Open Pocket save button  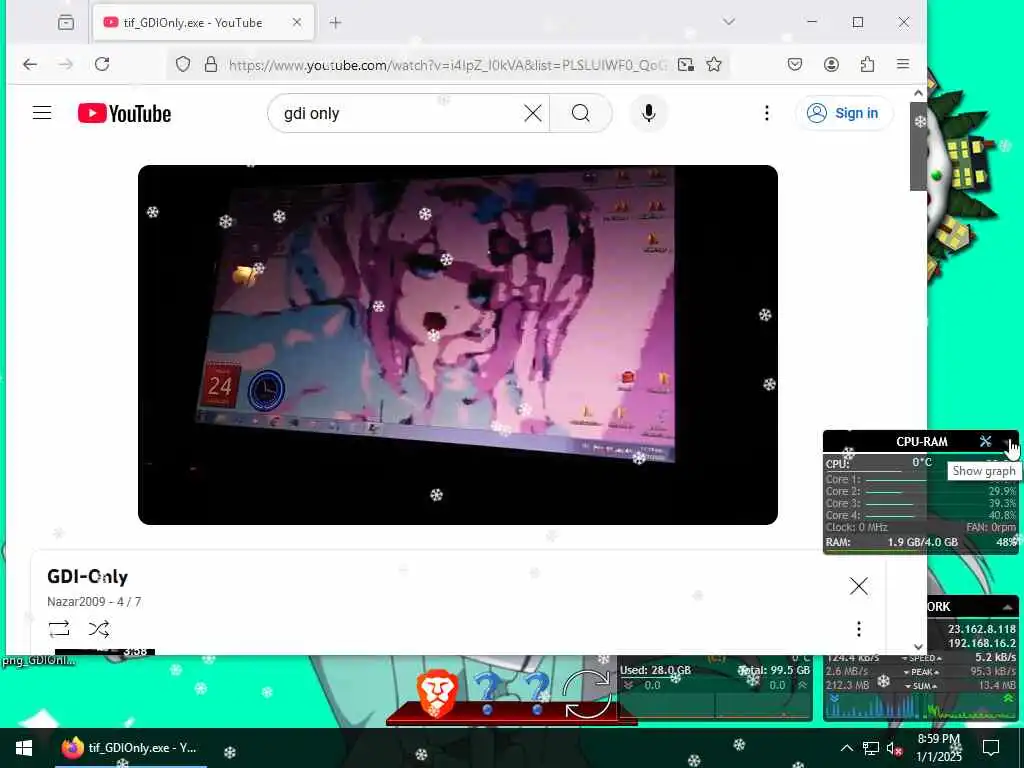(795, 64)
